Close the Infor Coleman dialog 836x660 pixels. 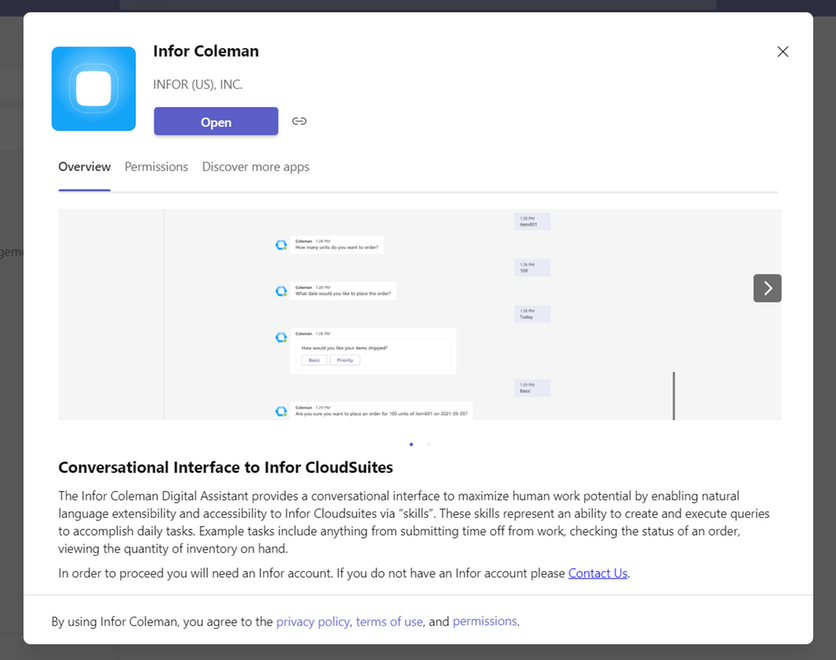click(x=783, y=52)
